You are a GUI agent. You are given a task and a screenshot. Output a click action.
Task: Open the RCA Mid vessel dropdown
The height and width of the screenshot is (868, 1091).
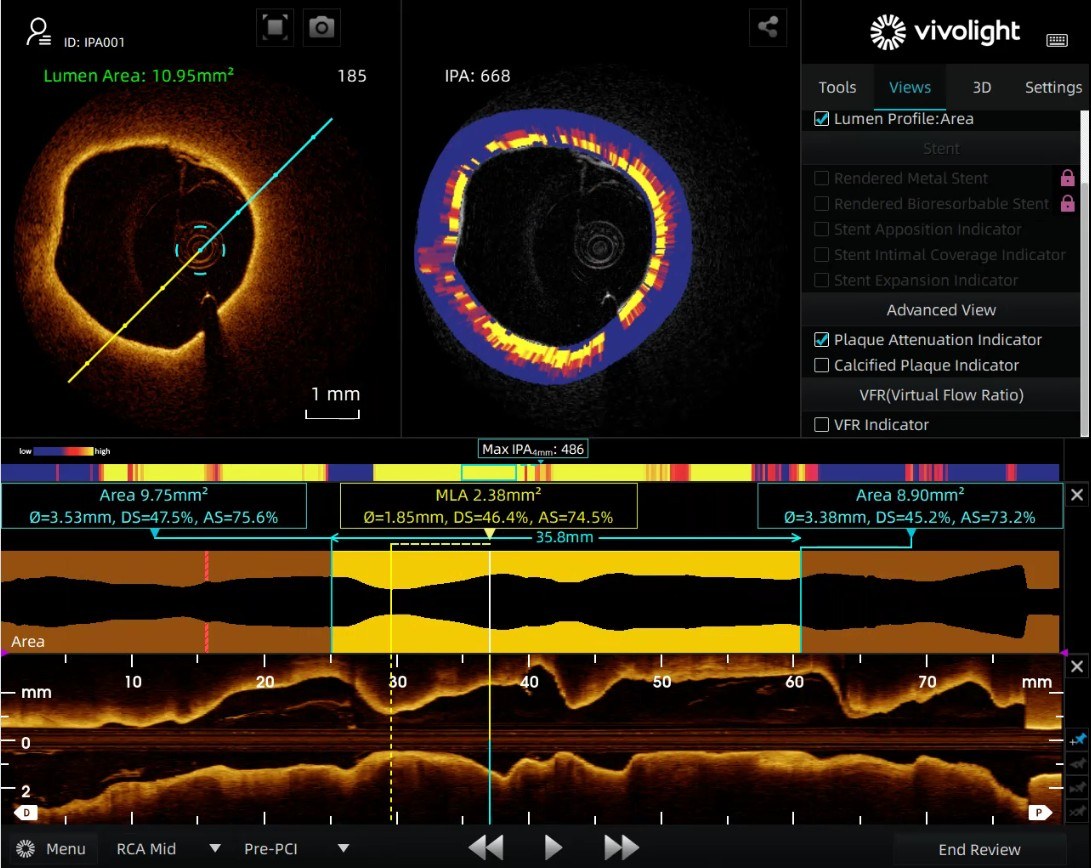pos(214,849)
